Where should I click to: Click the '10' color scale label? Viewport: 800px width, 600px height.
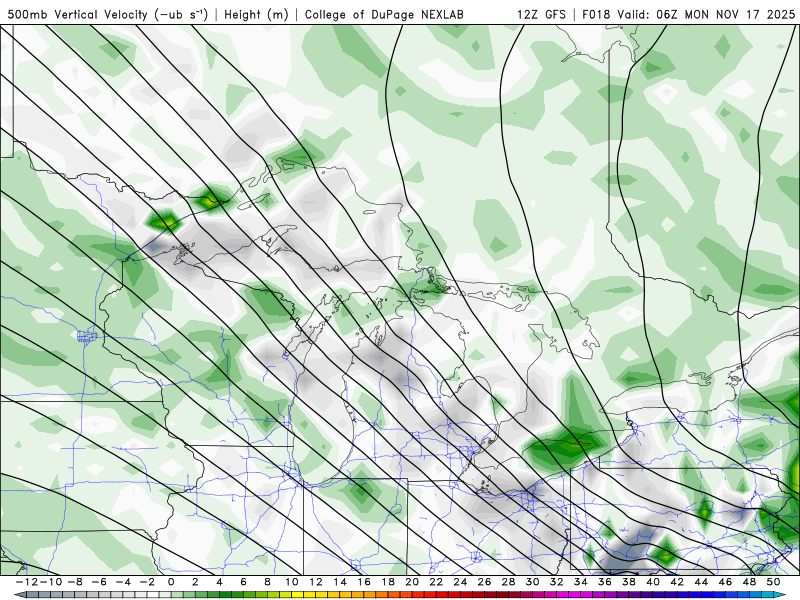click(292, 582)
